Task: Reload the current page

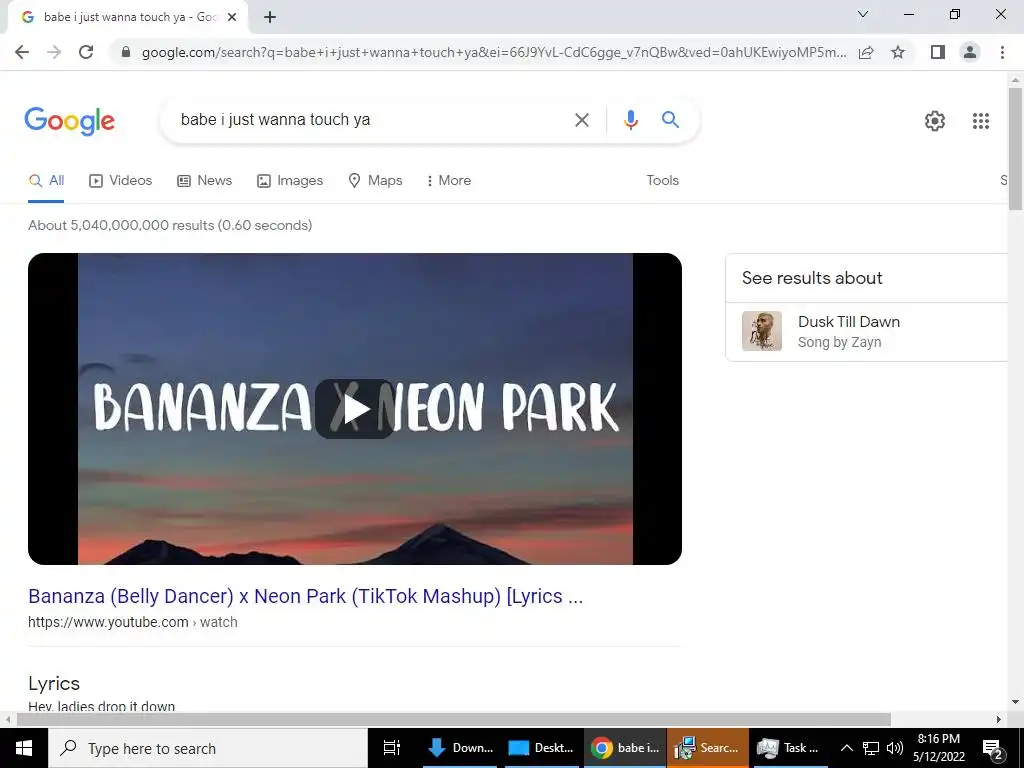Action: [86, 52]
